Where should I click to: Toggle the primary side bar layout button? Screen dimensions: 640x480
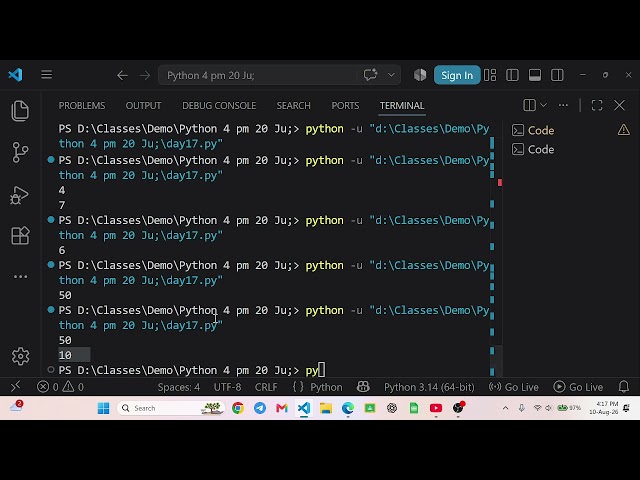click(x=512, y=75)
